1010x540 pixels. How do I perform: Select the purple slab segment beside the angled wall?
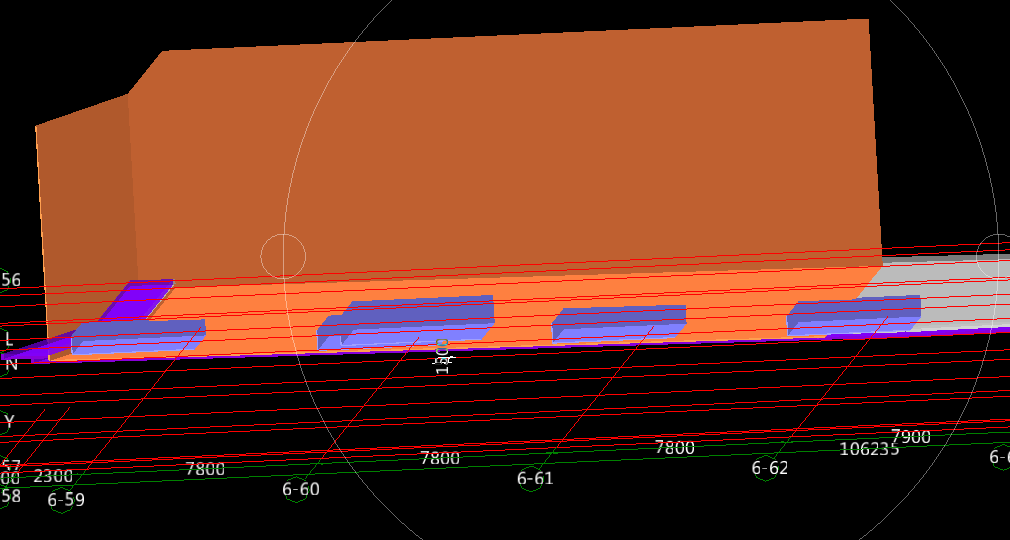point(138,298)
